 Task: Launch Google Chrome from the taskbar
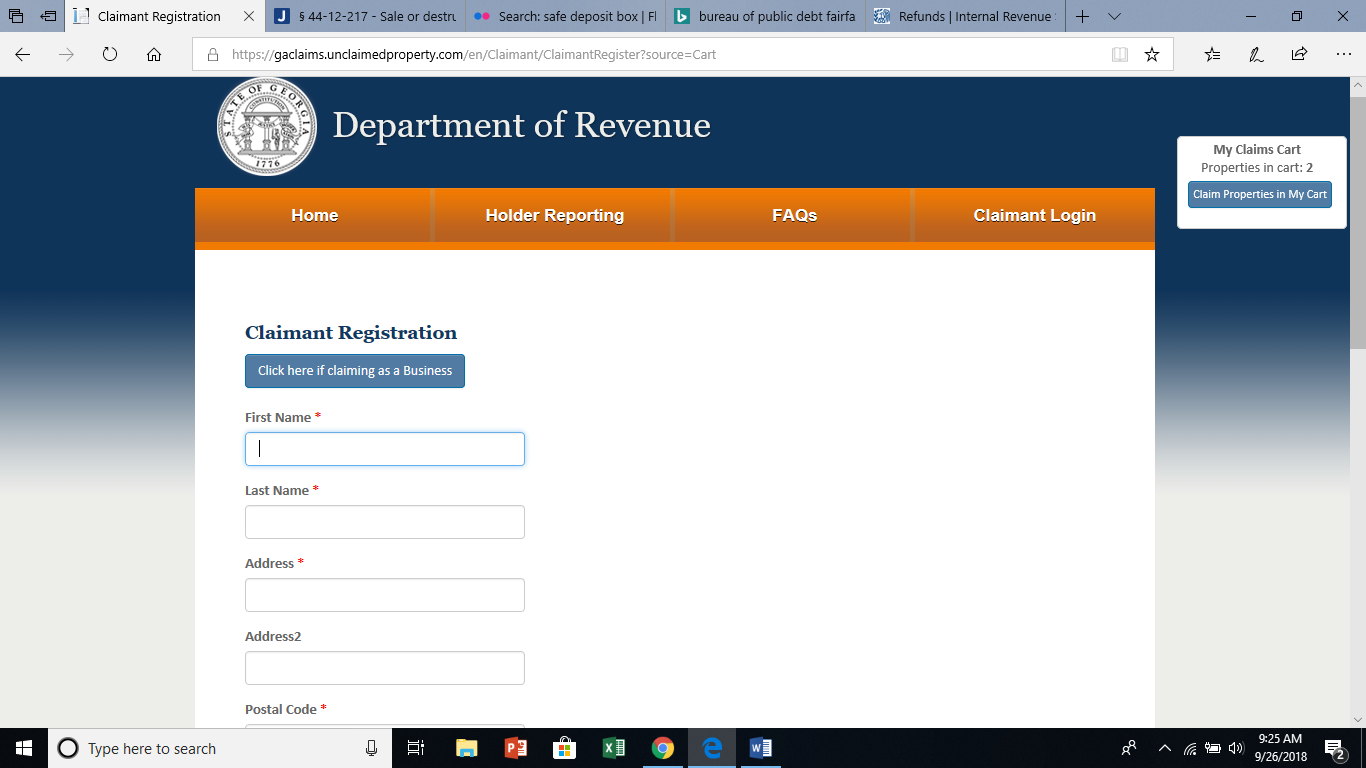click(x=663, y=748)
